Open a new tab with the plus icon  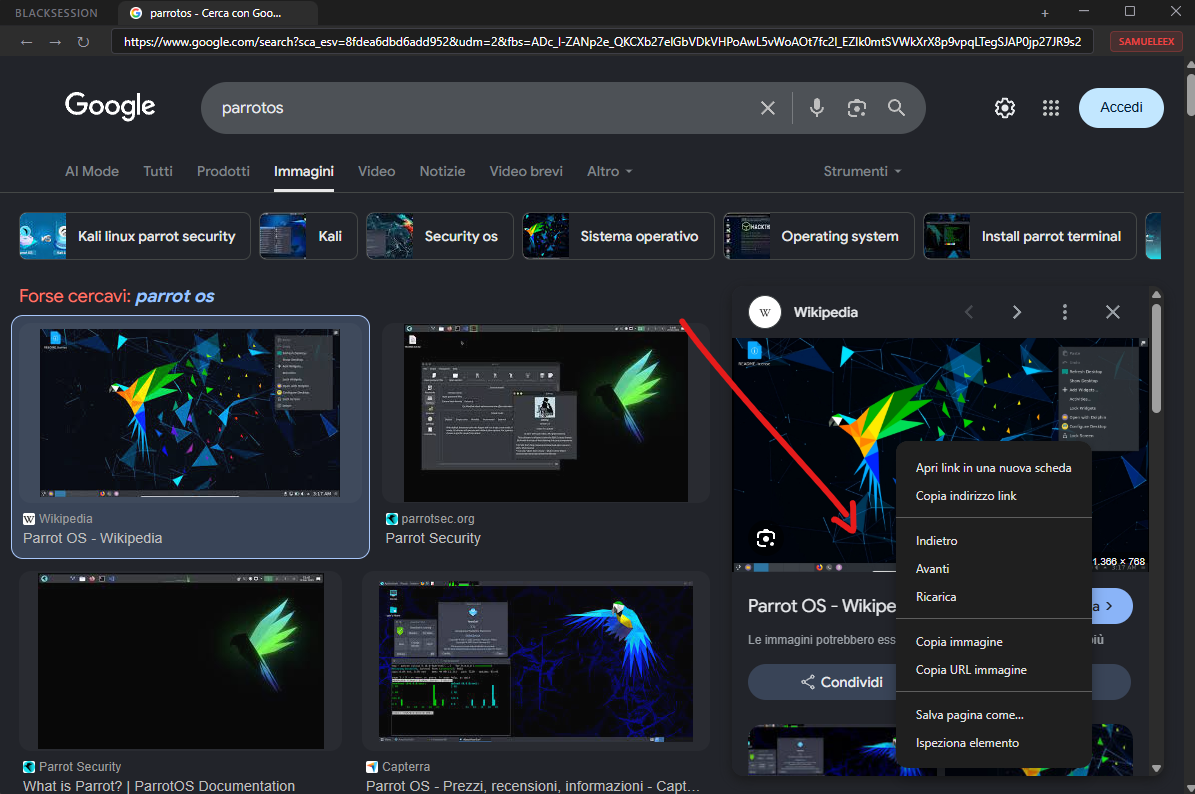1045,13
